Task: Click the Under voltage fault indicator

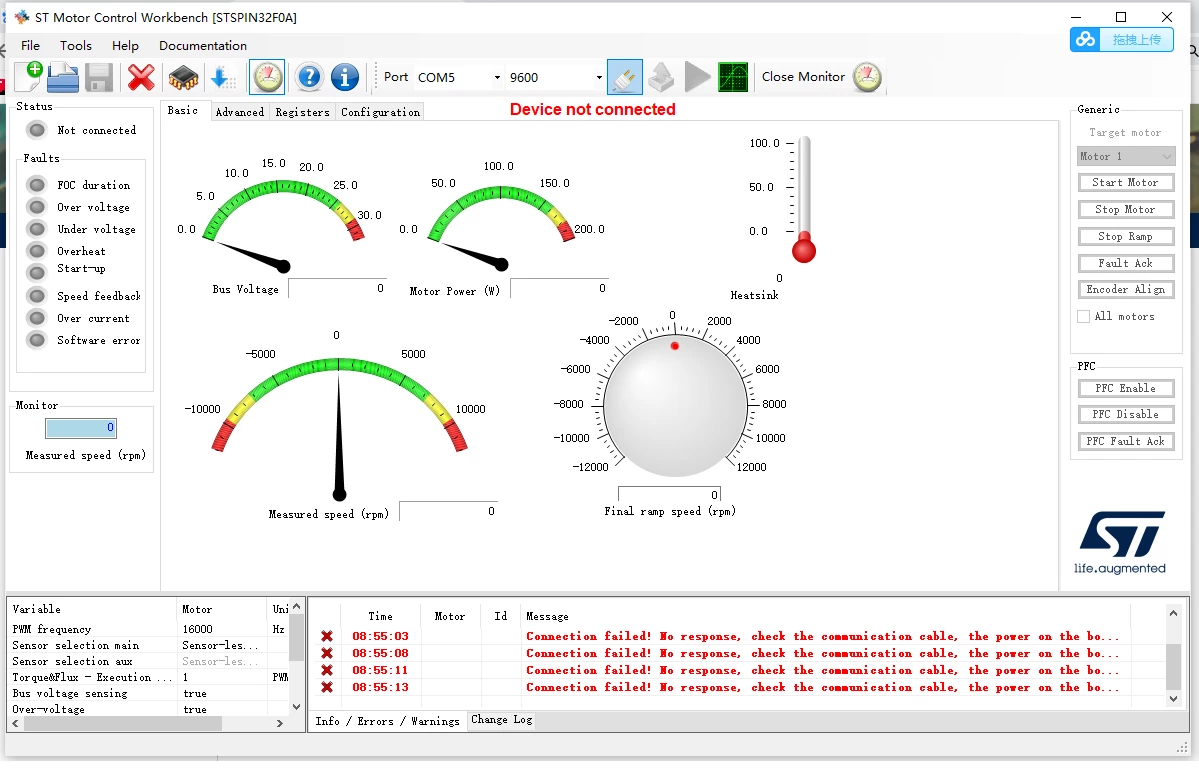Action: click(36, 229)
